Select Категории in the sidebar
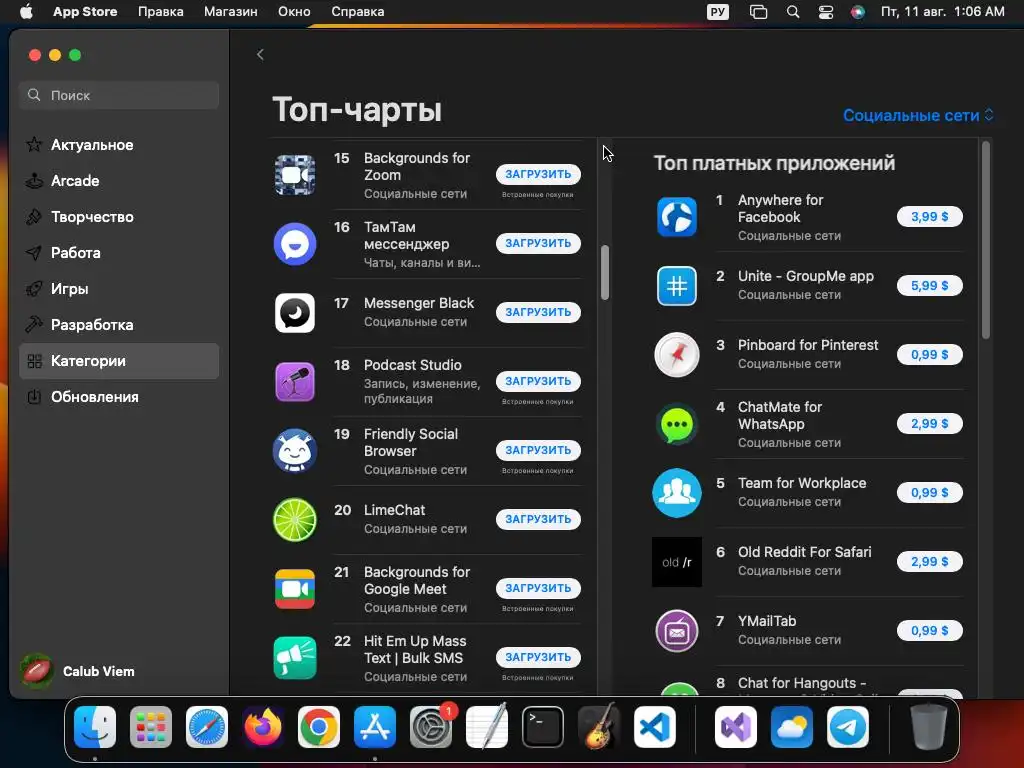 [x=119, y=361]
